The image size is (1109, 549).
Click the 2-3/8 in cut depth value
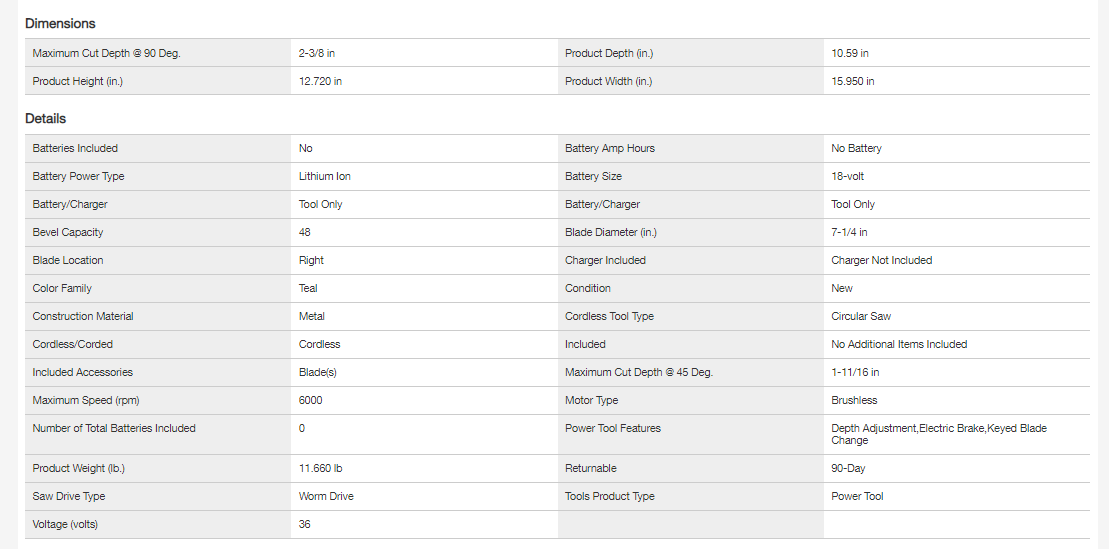pos(317,53)
